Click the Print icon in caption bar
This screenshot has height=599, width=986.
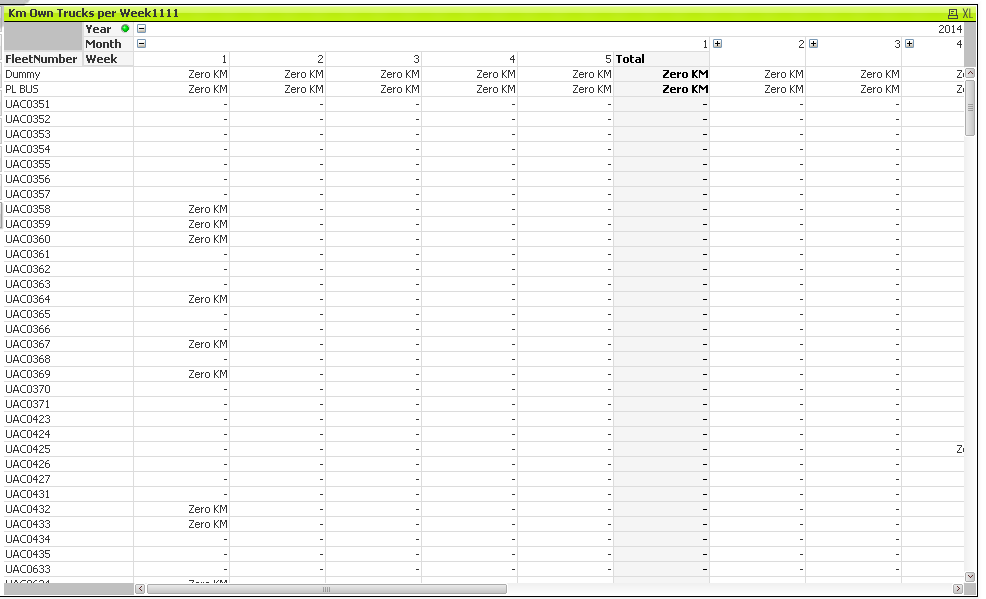953,13
